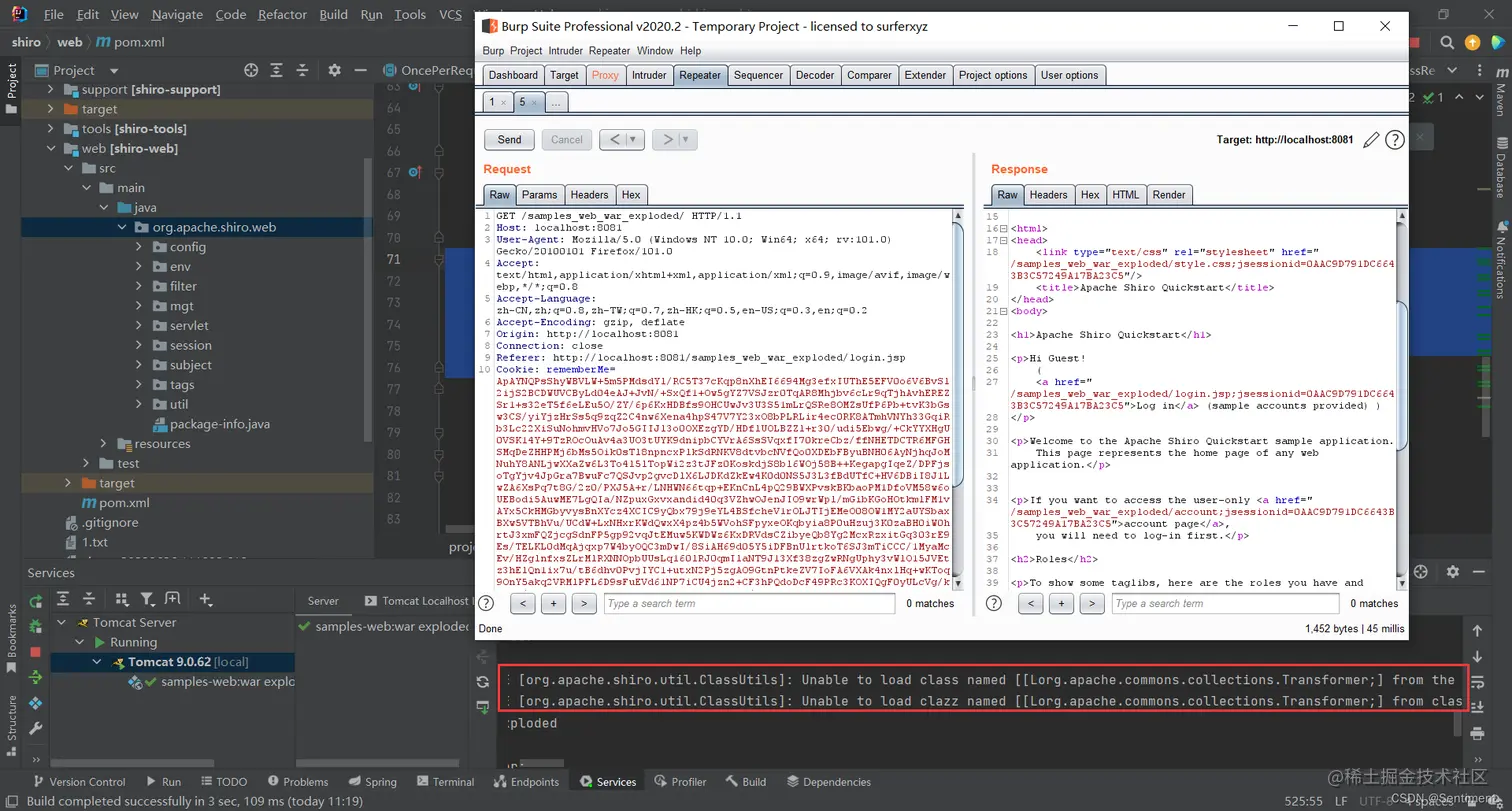
Task: Switch to the Proxy tab in Burp
Action: 605,75
